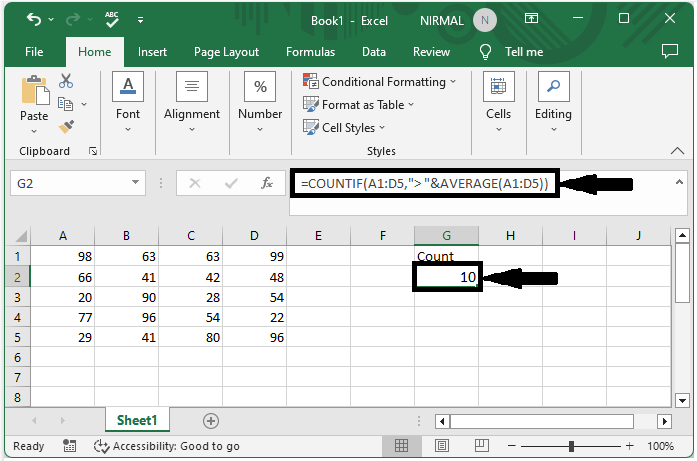
Task: Click the Insert Function fx icon
Action: pyautogui.click(x=267, y=183)
